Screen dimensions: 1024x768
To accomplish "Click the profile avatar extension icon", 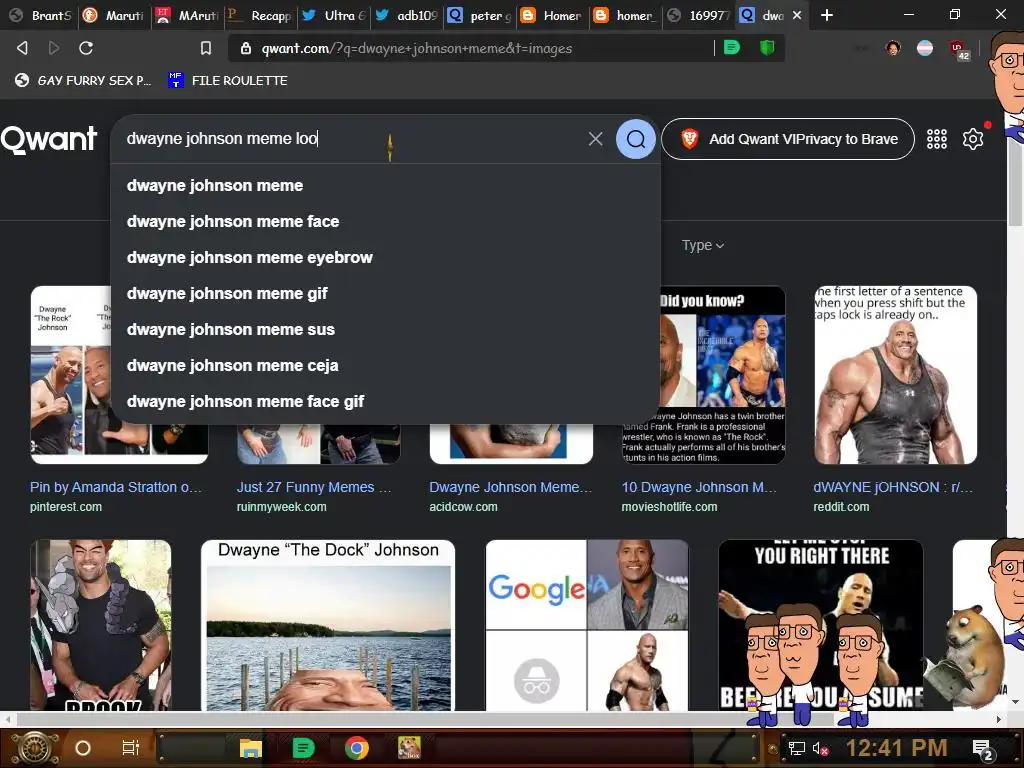I will [x=893, y=48].
